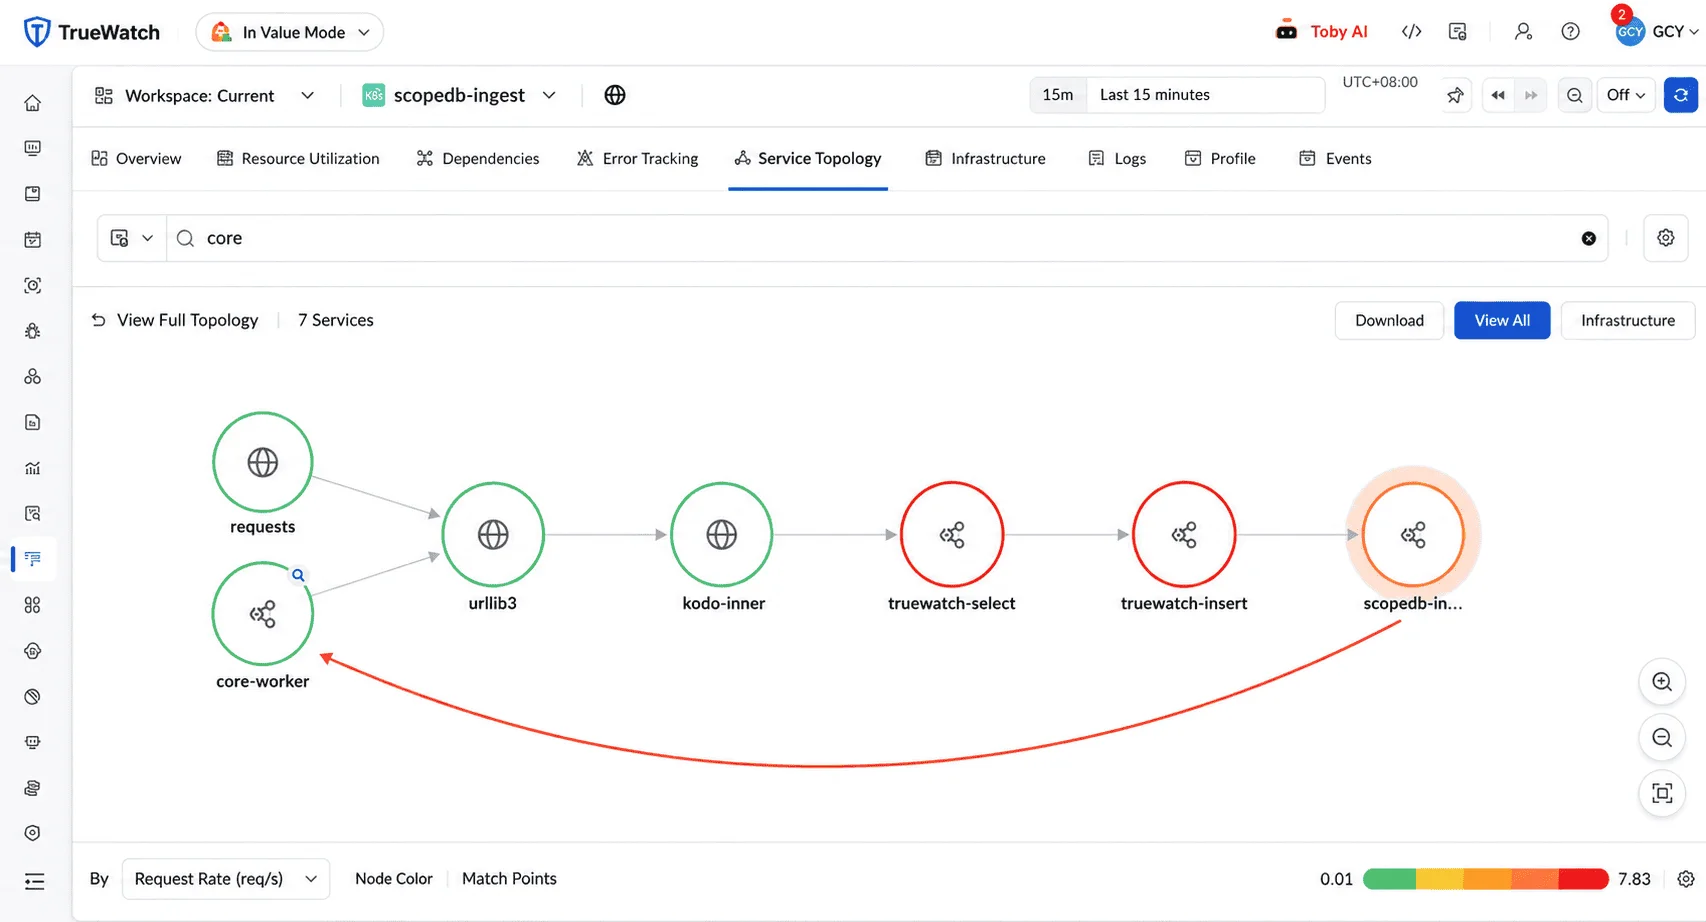Open the auto-refresh Off dropdown
The height and width of the screenshot is (922, 1706).
(1626, 95)
